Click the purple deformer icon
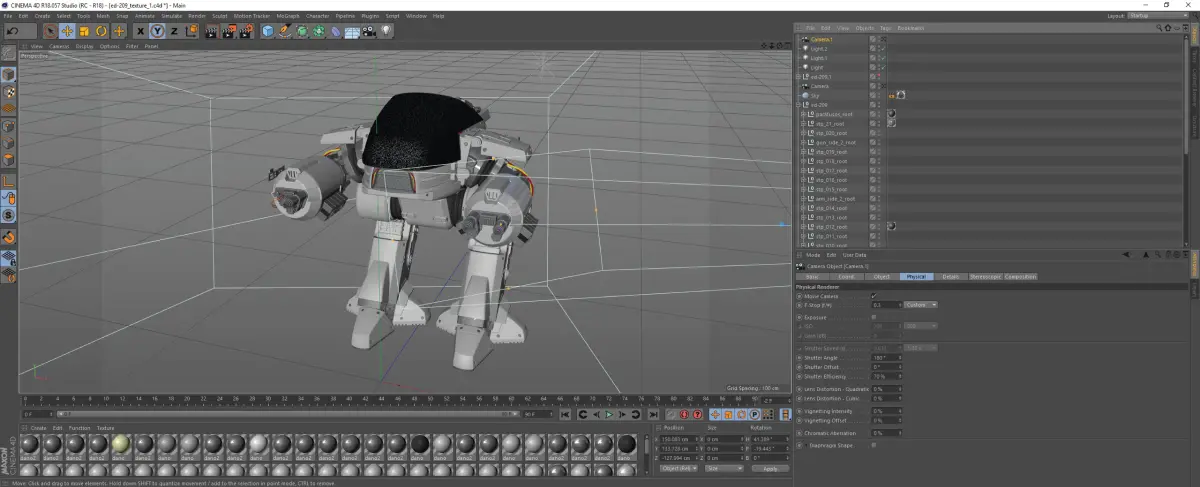Image resolution: width=1200 pixels, height=487 pixels. point(336,31)
